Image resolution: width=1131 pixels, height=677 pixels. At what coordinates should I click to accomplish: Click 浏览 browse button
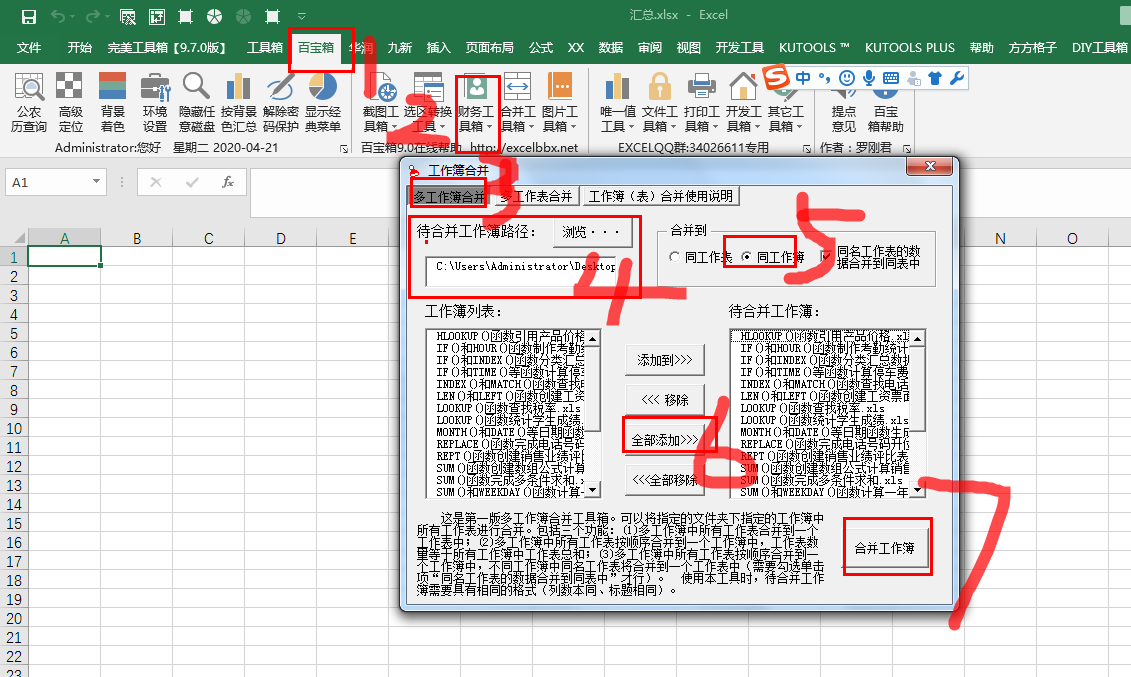pos(592,232)
